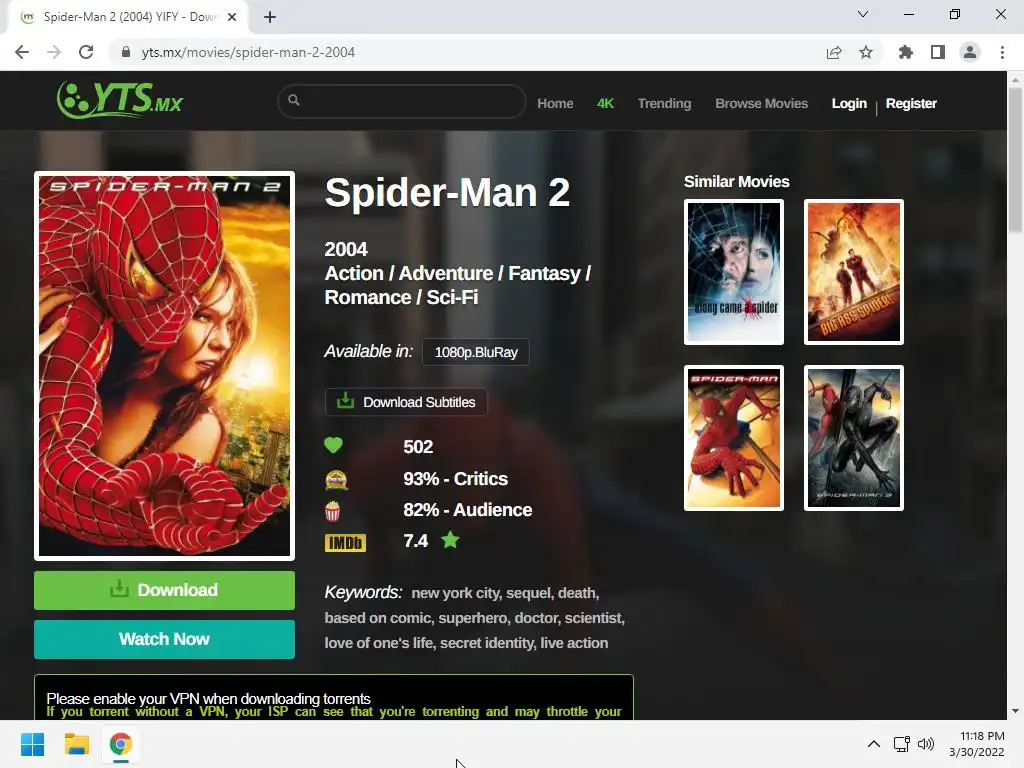Click the taskbar clock showing 11:18 PM

pyautogui.click(x=977, y=744)
